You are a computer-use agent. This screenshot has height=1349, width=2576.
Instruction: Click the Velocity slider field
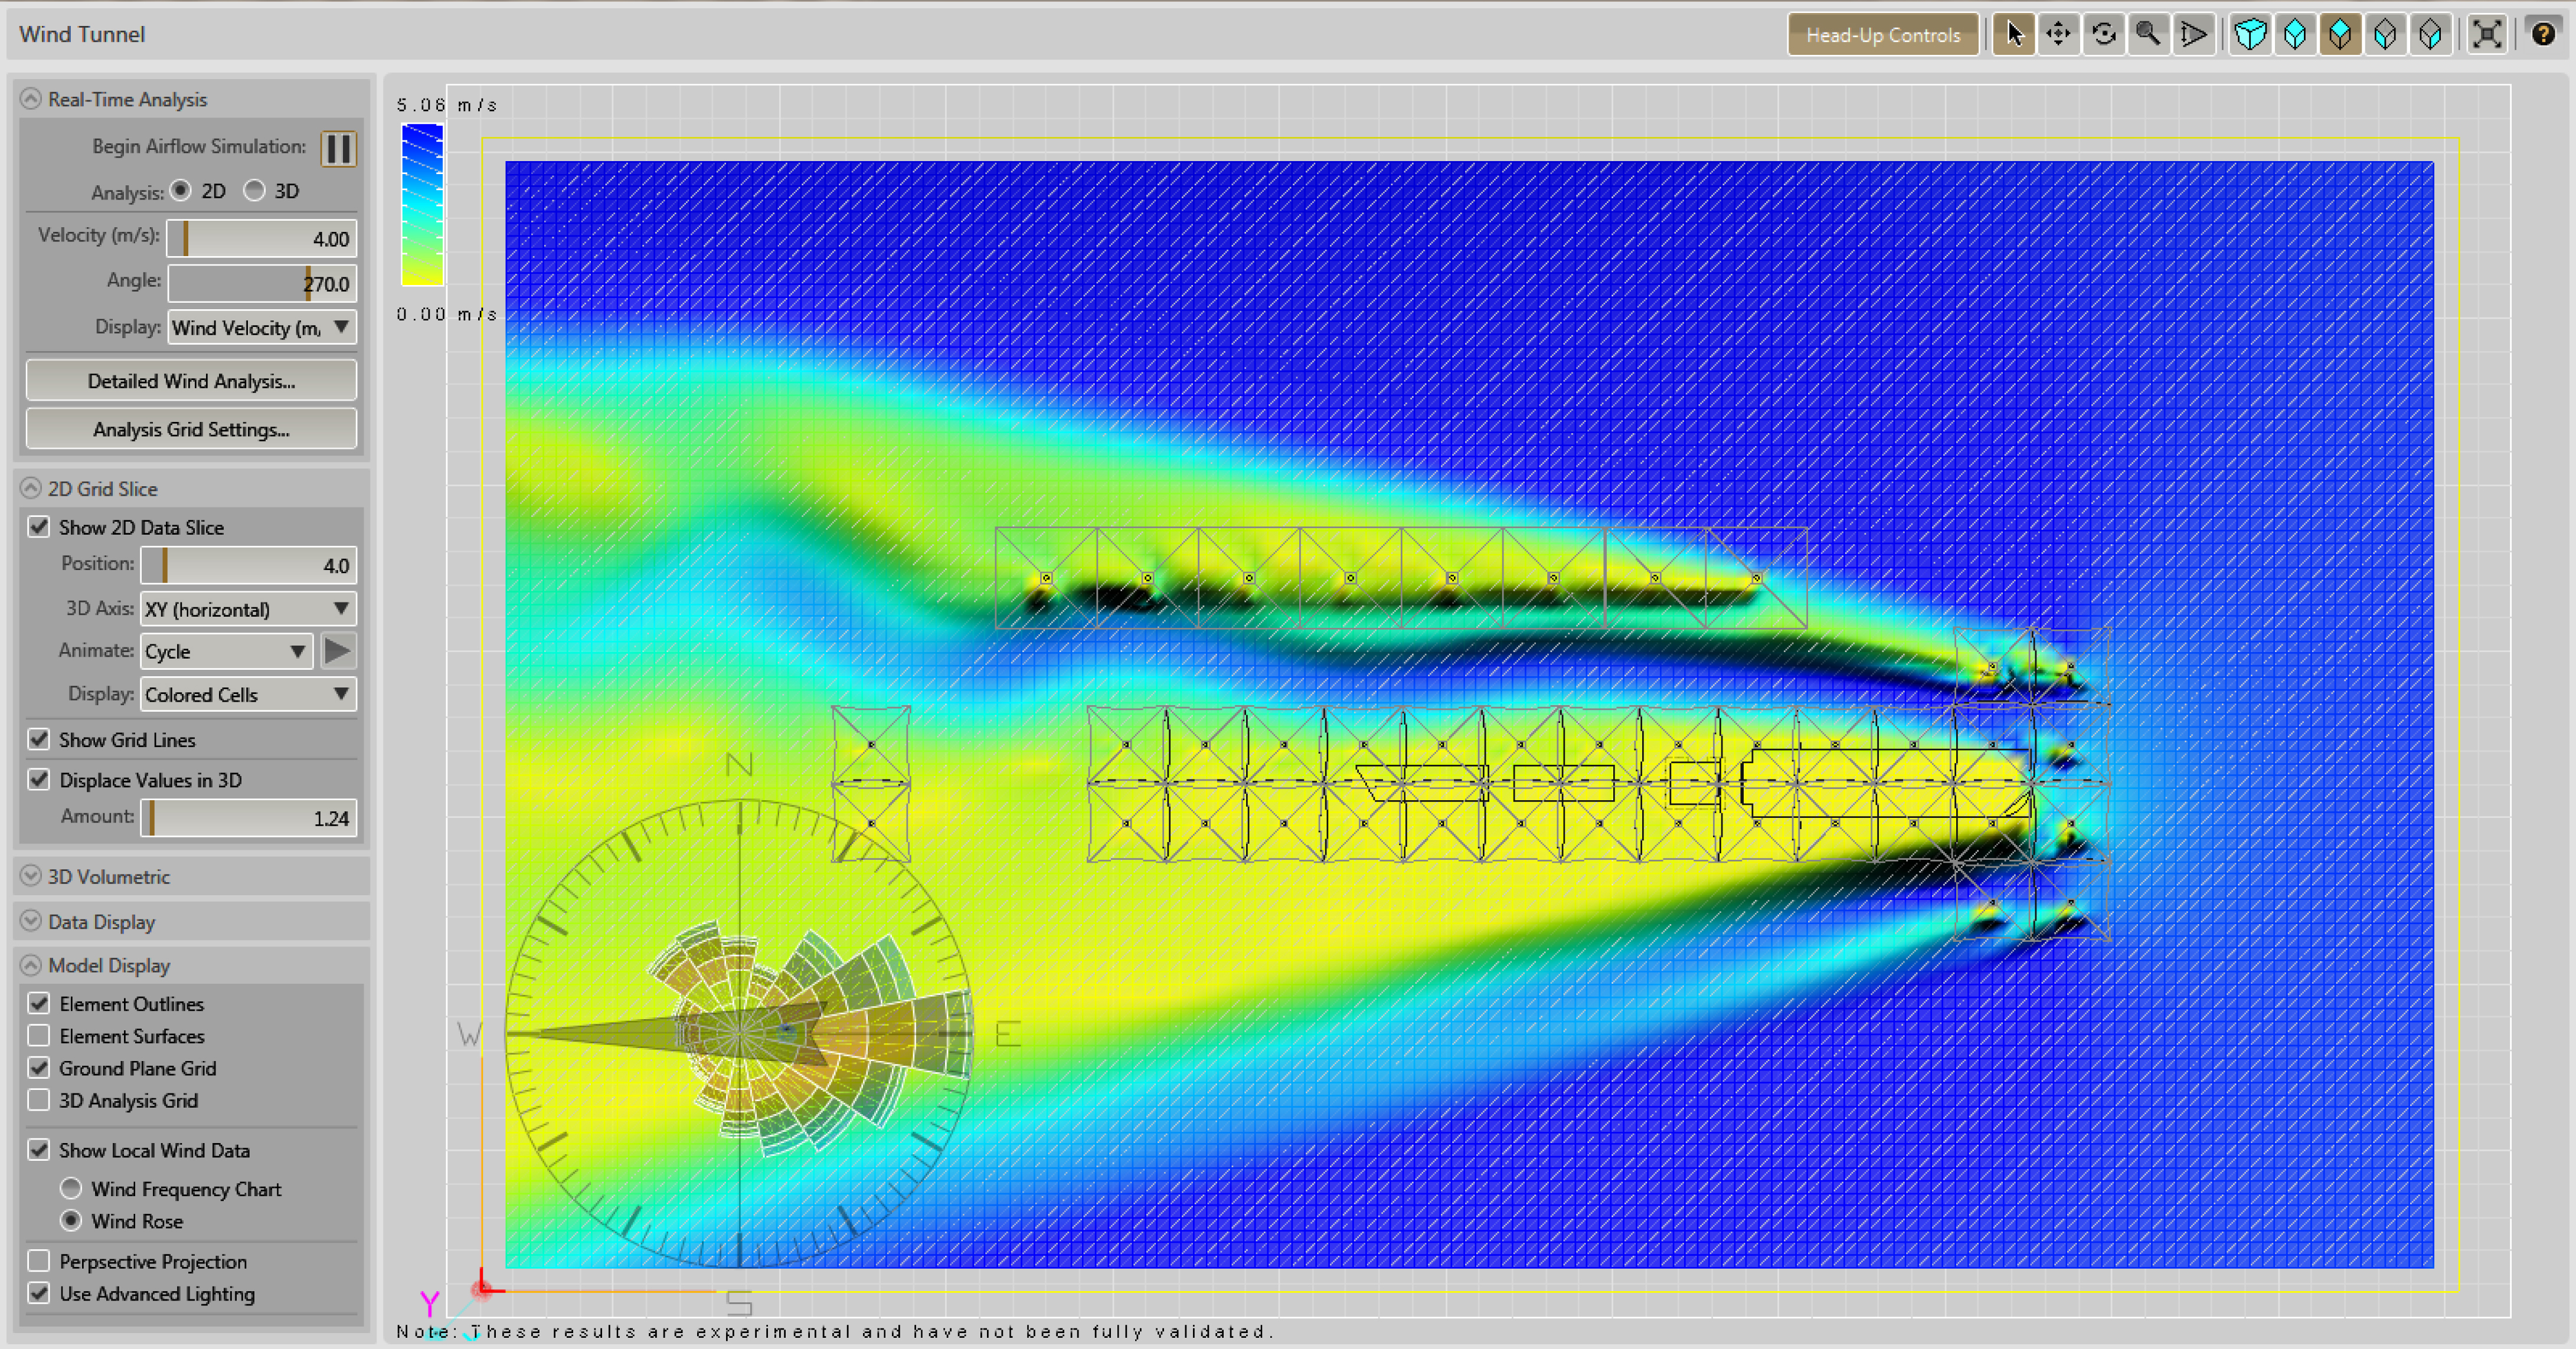[x=261, y=239]
